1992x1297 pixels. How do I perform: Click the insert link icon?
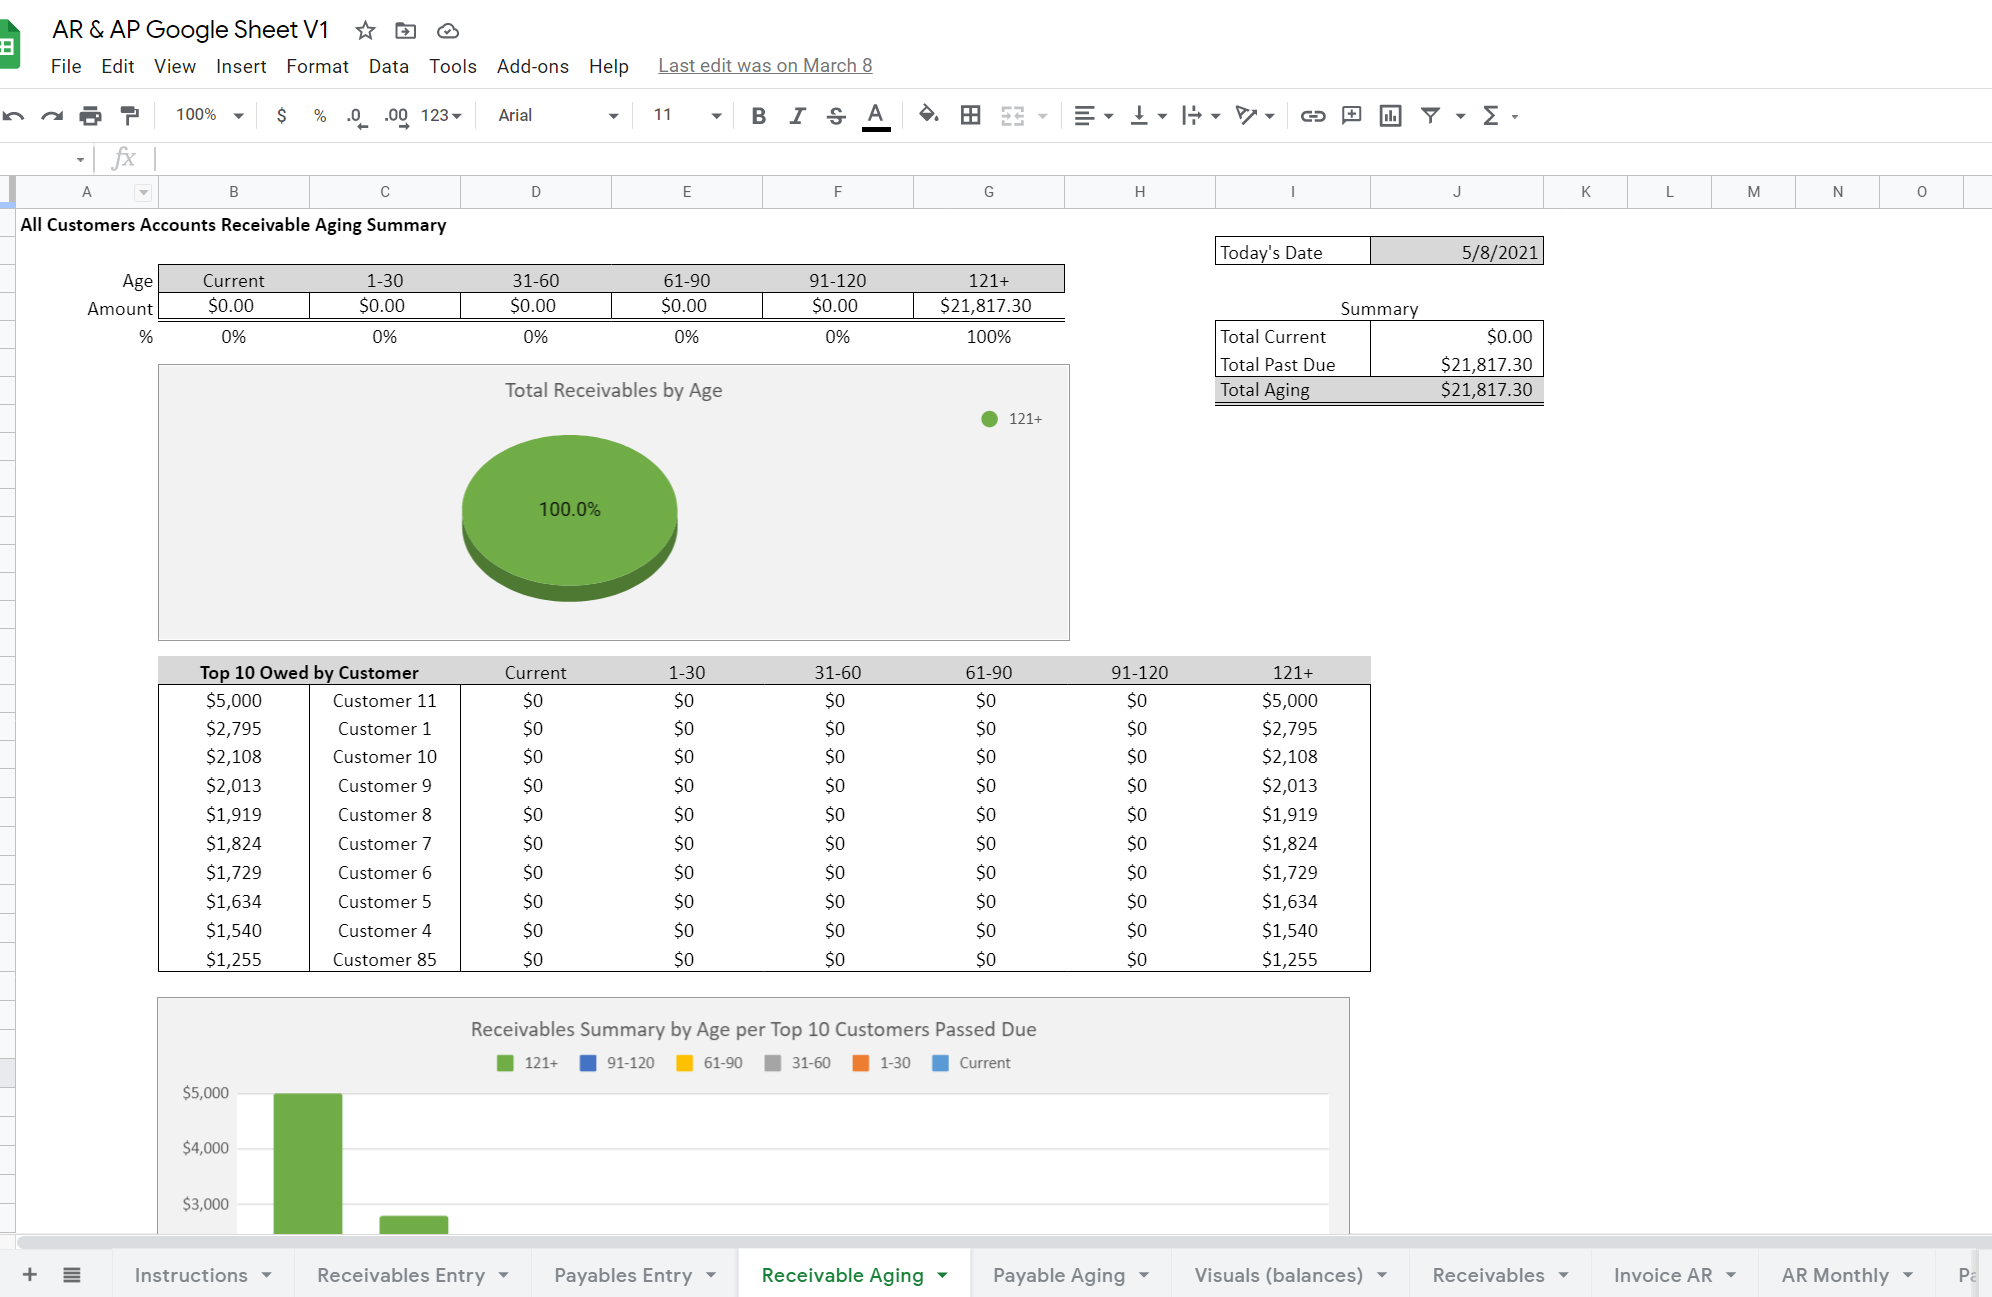click(1313, 116)
